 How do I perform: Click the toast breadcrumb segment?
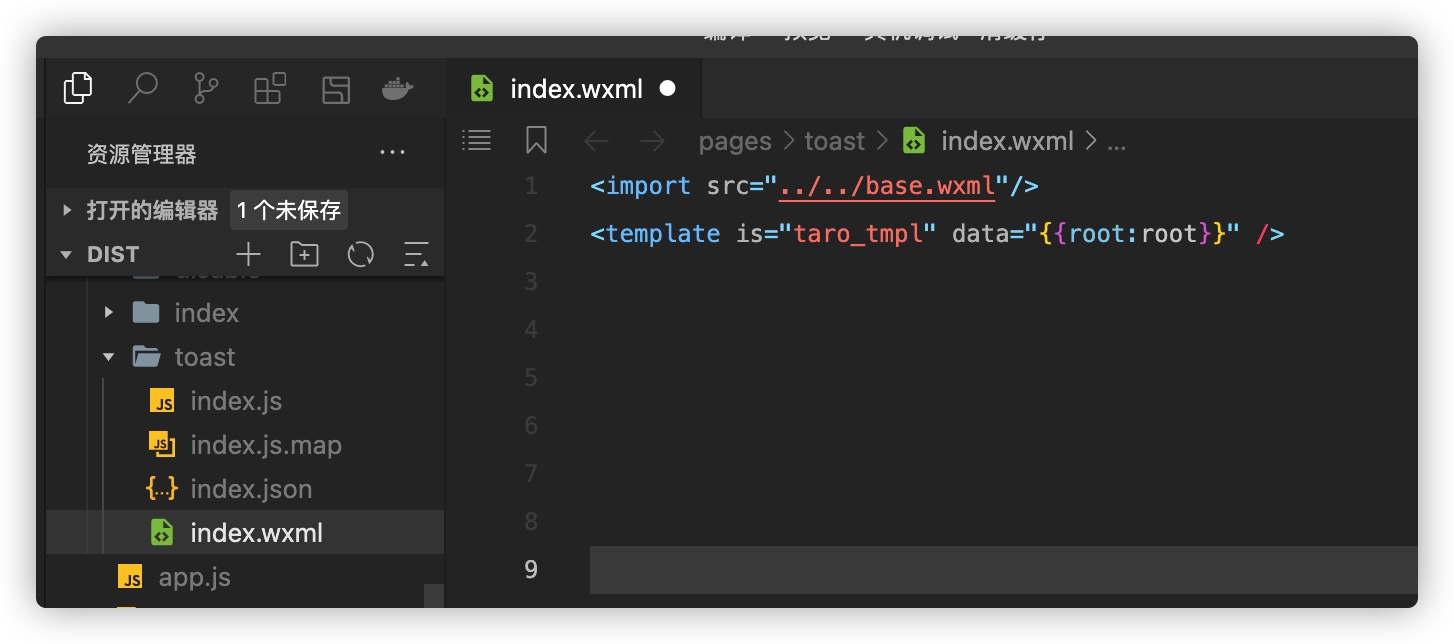point(834,141)
